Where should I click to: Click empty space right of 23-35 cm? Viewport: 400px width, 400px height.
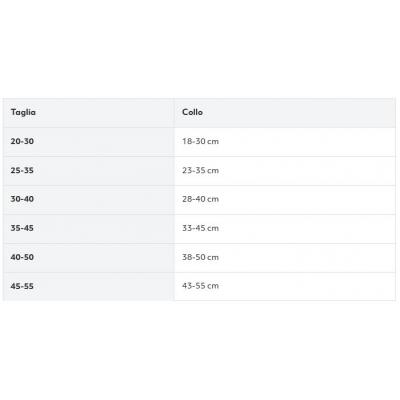point(307,170)
